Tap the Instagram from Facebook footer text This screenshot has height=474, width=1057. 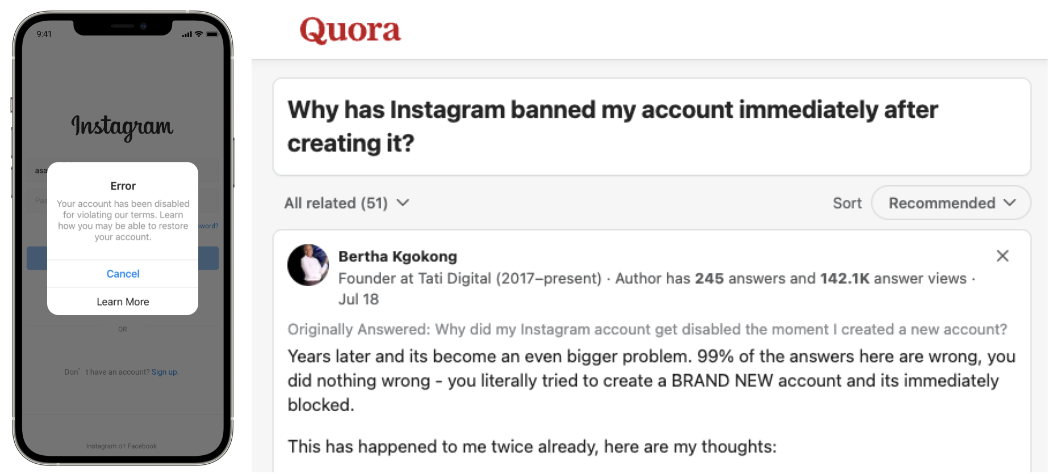coord(122,446)
